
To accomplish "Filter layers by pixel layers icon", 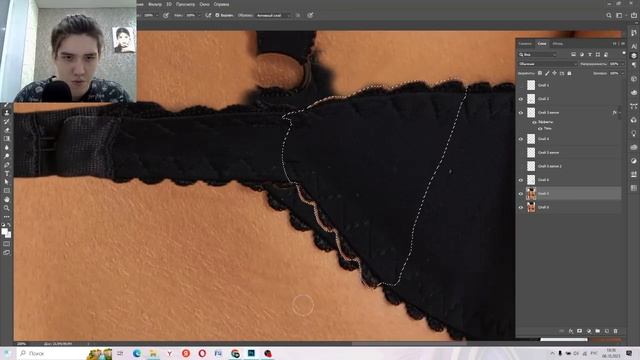I will pos(573,54).
